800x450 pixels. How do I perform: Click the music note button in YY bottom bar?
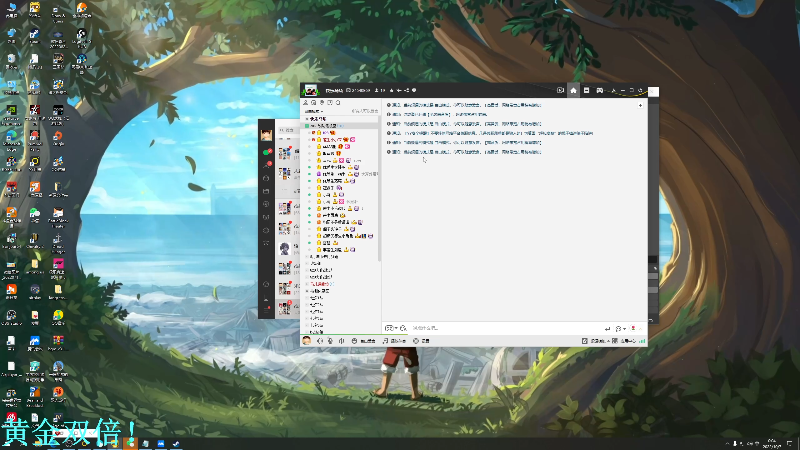394,341
